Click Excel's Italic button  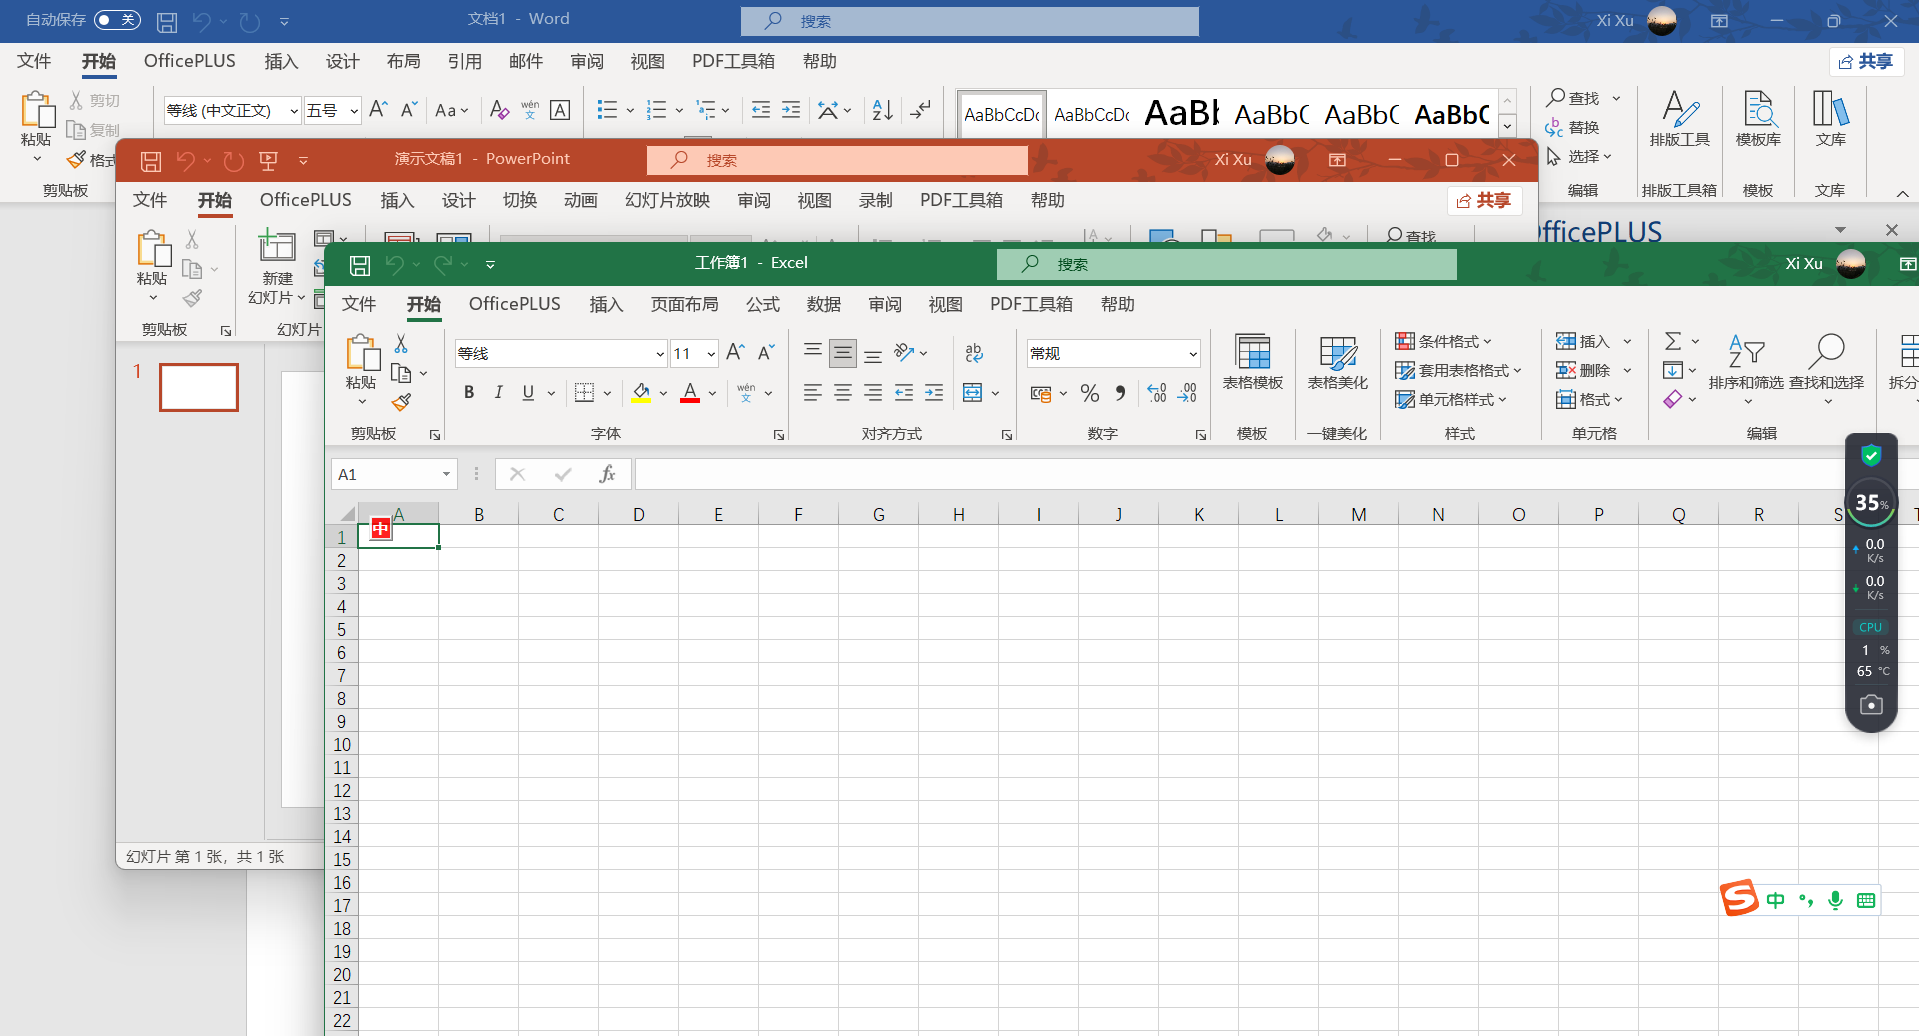[498, 393]
